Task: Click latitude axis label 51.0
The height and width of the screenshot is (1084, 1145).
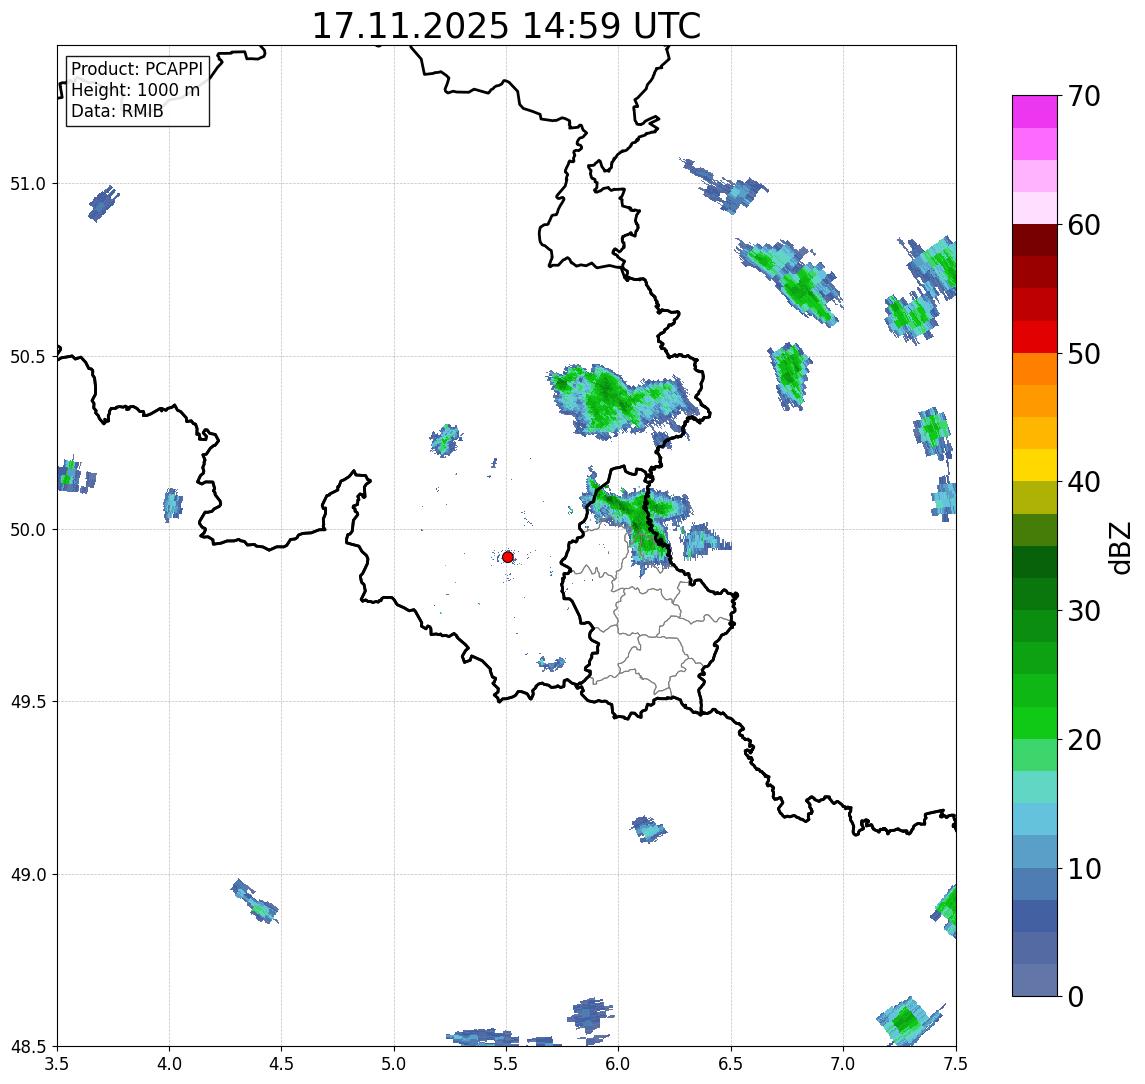Action: [x=28, y=184]
